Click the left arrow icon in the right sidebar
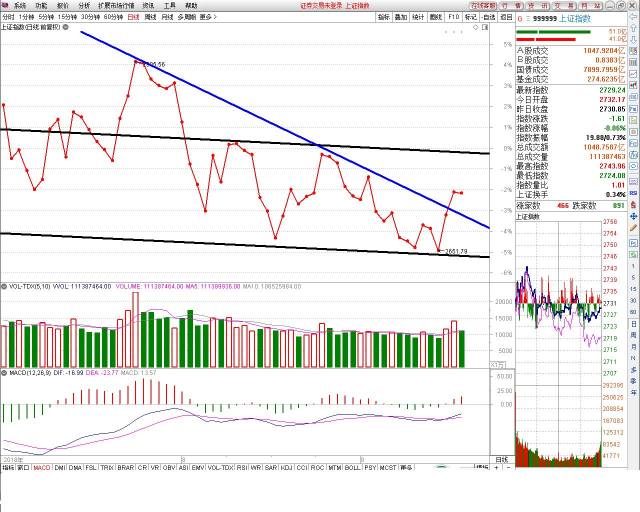Screen dimensions: 640x512 (633, 17)
